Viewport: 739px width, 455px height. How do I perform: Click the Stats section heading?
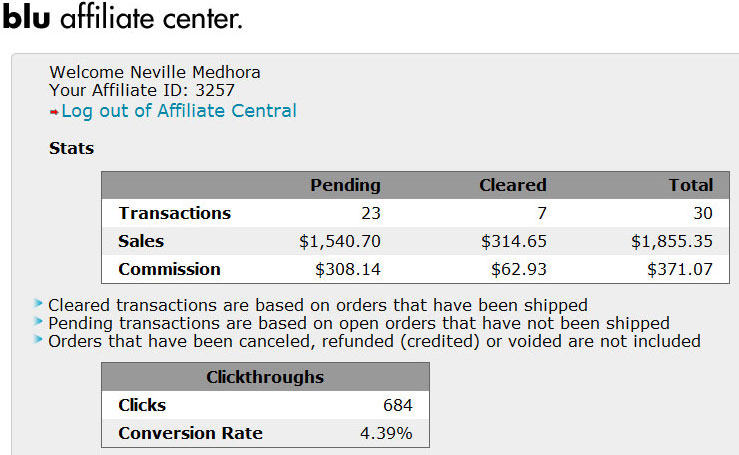(x=71, y=148)
